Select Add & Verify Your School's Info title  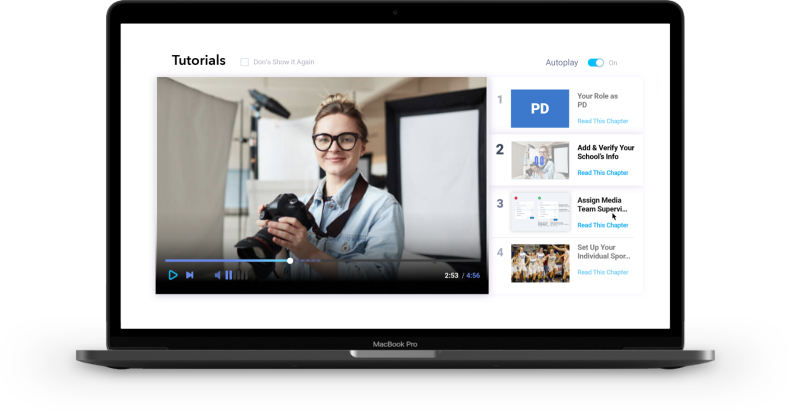(x=605, y=152)
